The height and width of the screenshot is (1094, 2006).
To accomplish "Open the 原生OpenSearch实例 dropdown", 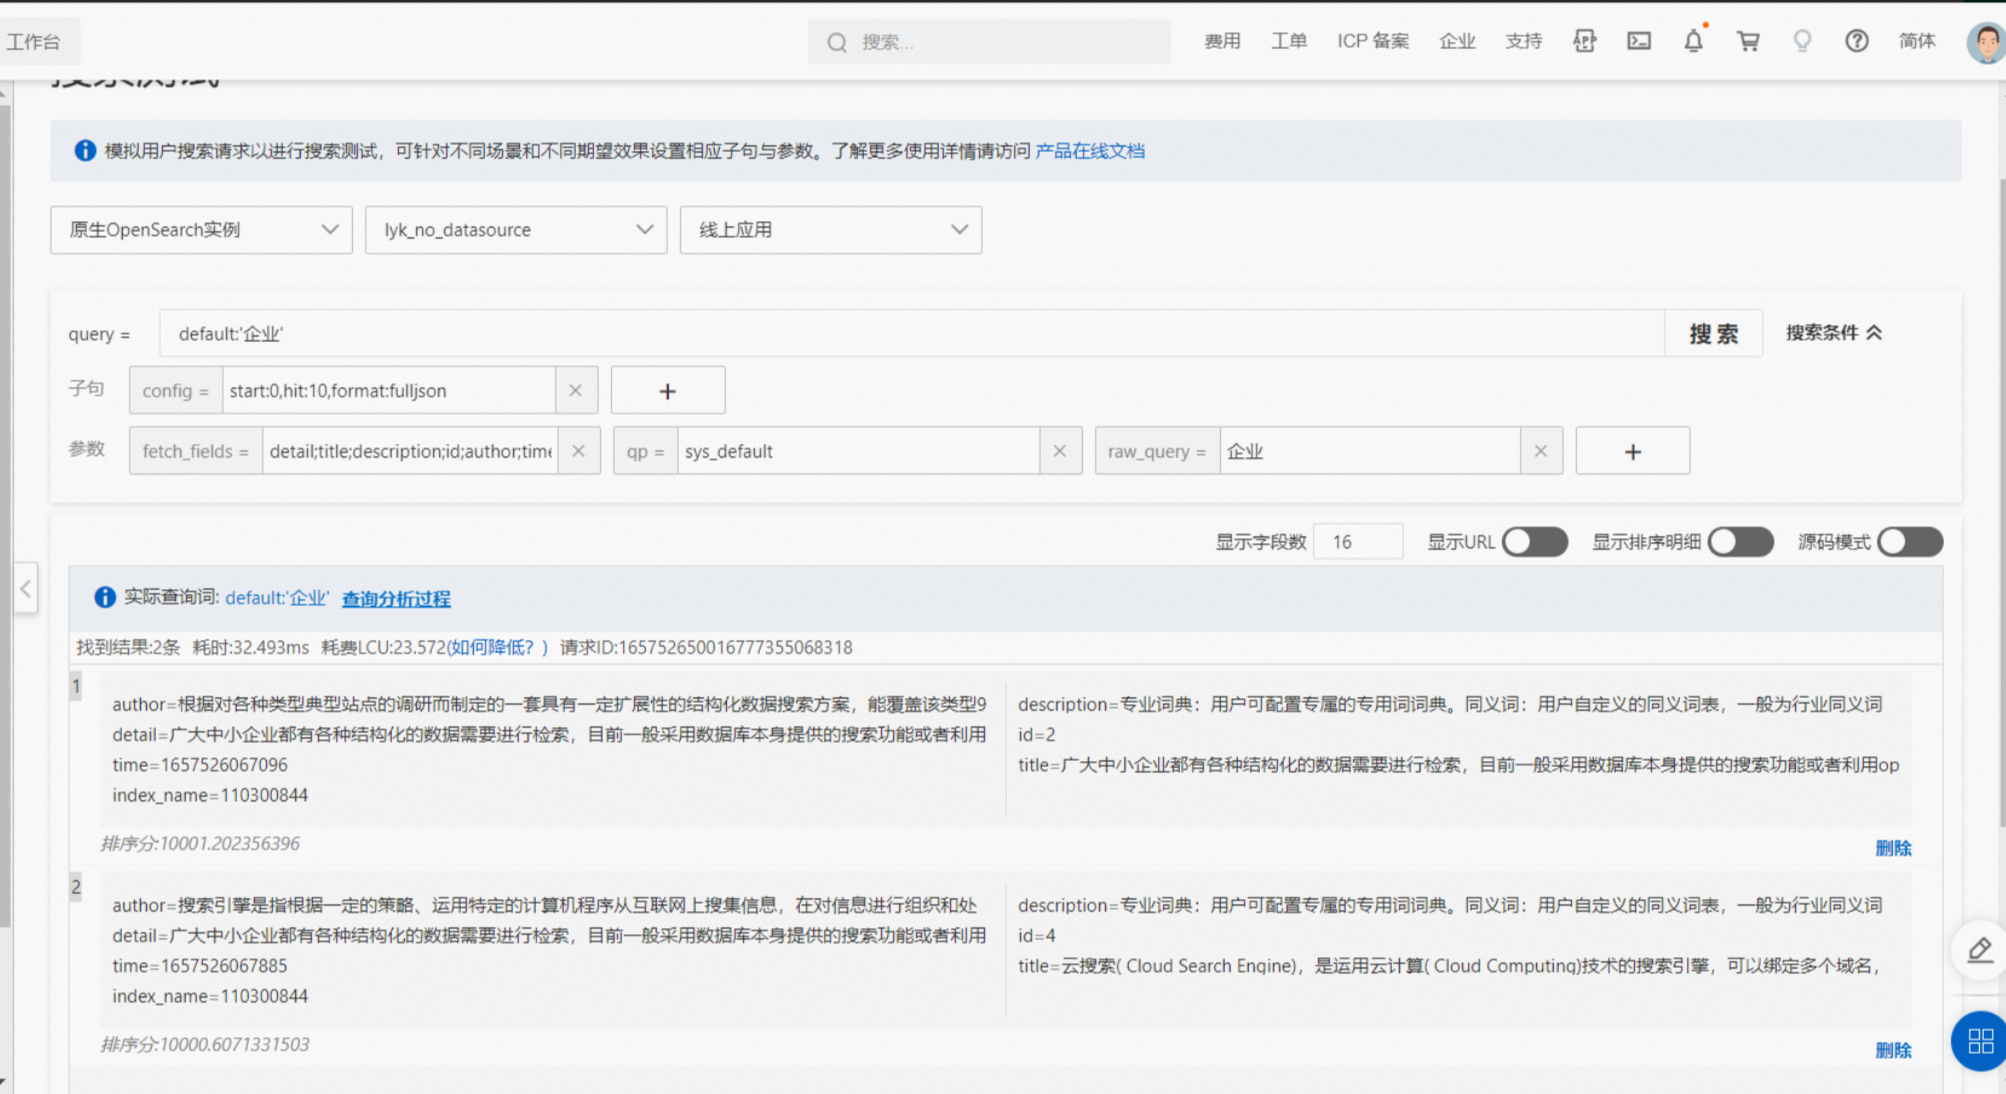I will (202, 230).
